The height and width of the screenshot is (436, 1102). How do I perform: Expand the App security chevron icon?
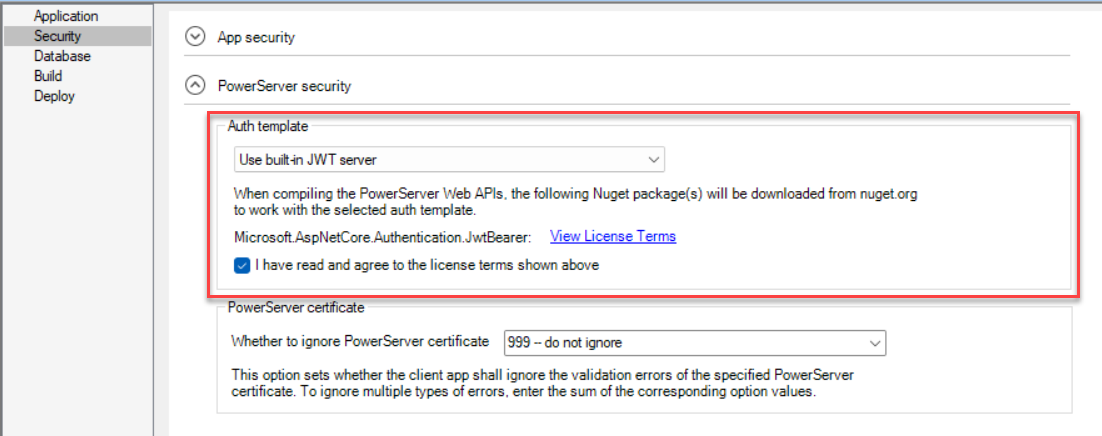(196, 37)
